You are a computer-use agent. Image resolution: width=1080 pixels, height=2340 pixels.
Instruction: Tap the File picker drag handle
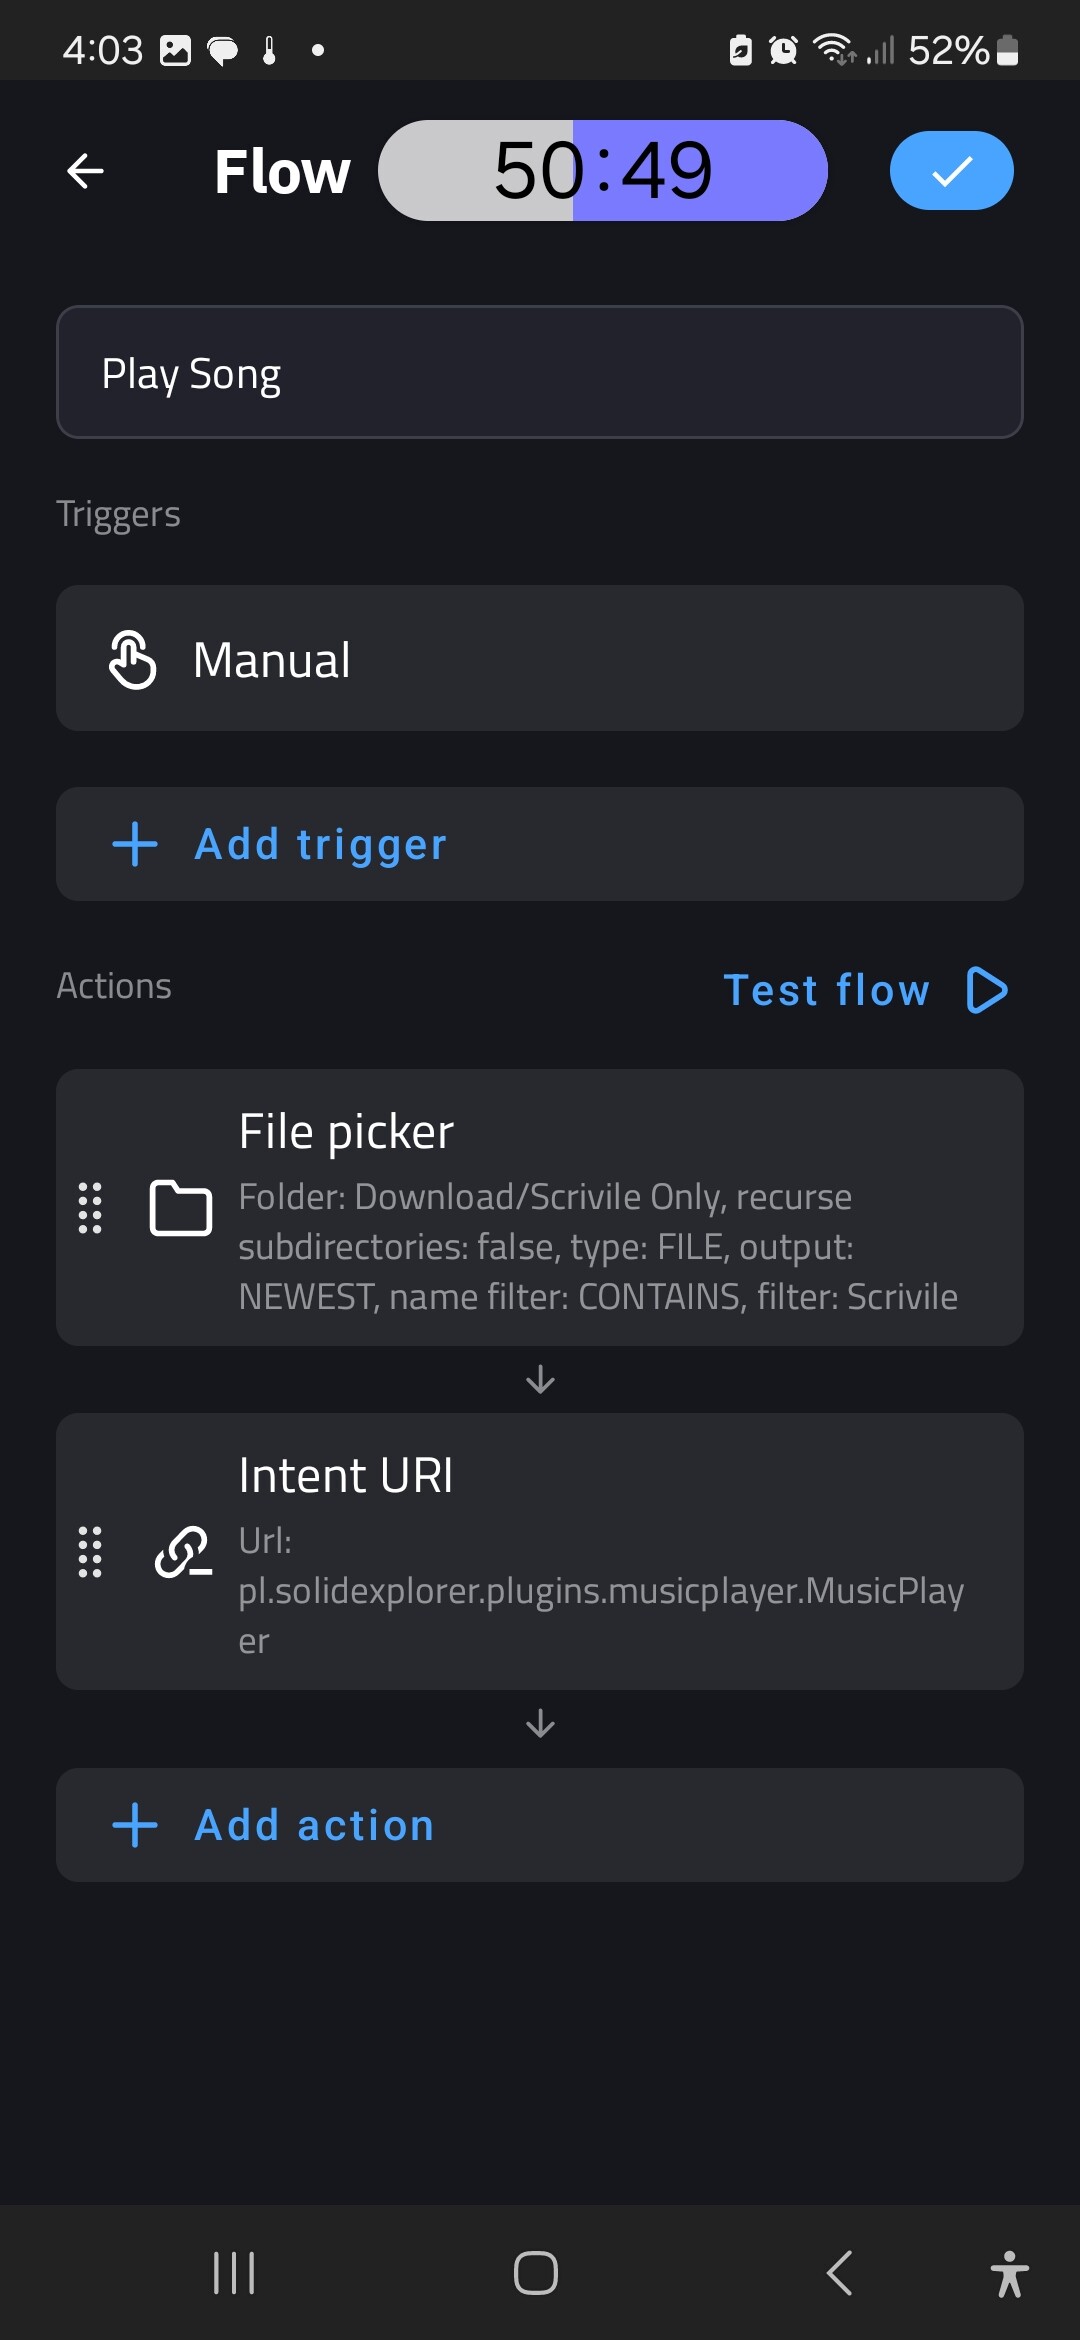tap(90, 1208)
